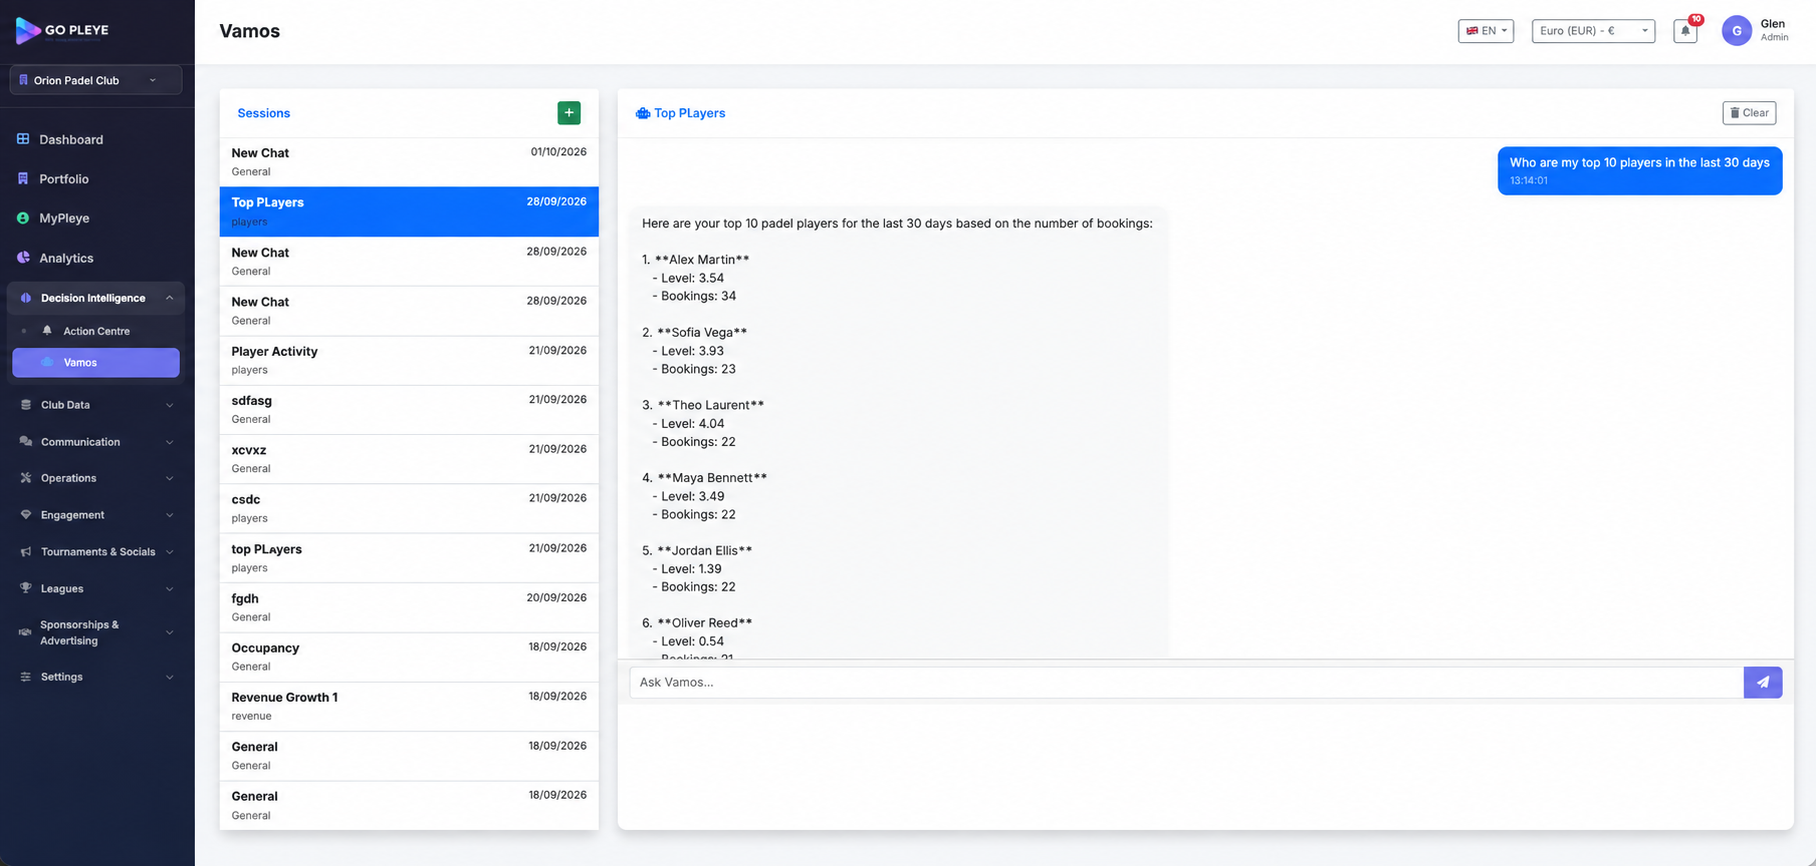Click the Analytics pie chart icon
This screenshot has height=866, width=1816.
tap(23, 258)
